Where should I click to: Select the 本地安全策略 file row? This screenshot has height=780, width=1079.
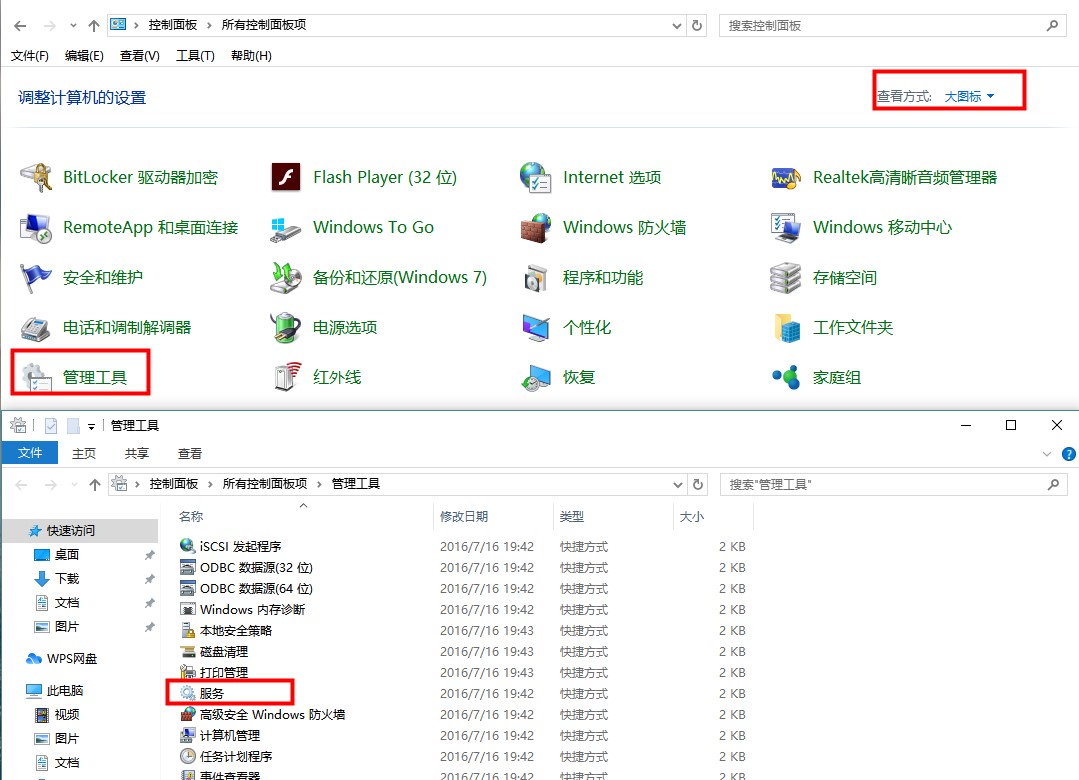[462, 631]
